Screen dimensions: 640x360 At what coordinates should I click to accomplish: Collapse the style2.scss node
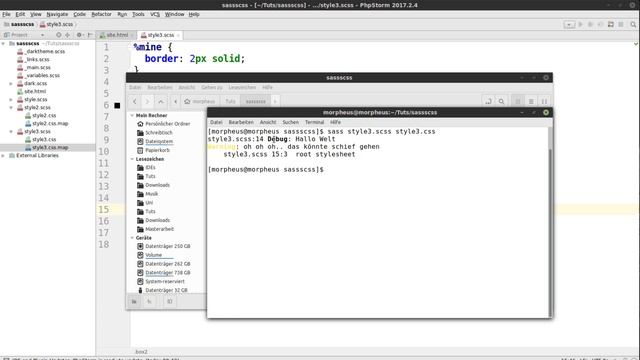pos(11,108)
